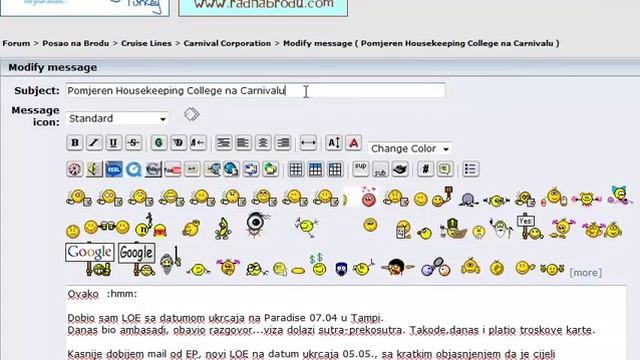Insert a horizontal rule
640x360 pixels.
coord(308,143)
